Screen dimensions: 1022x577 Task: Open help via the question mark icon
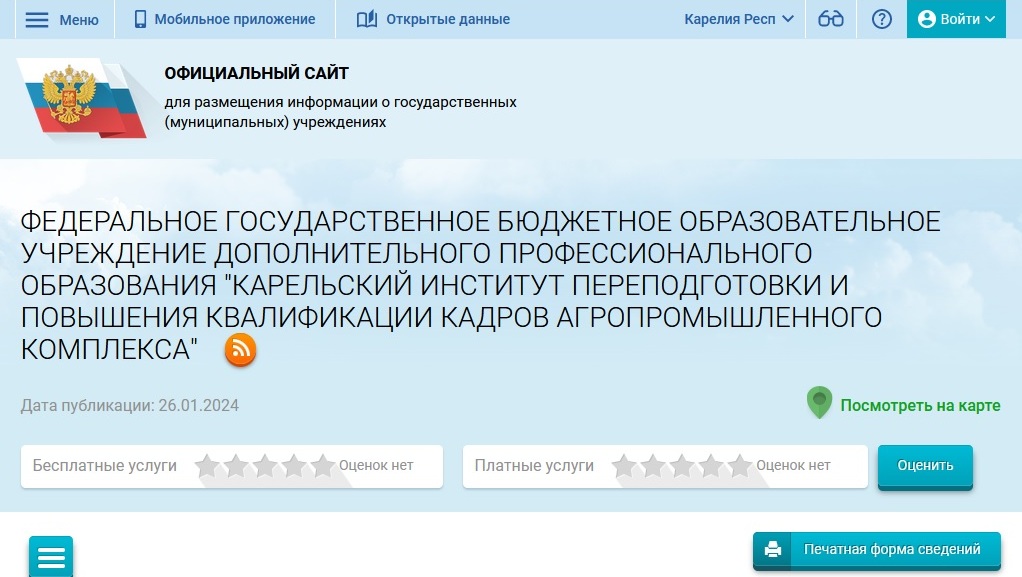coord(881,19)
